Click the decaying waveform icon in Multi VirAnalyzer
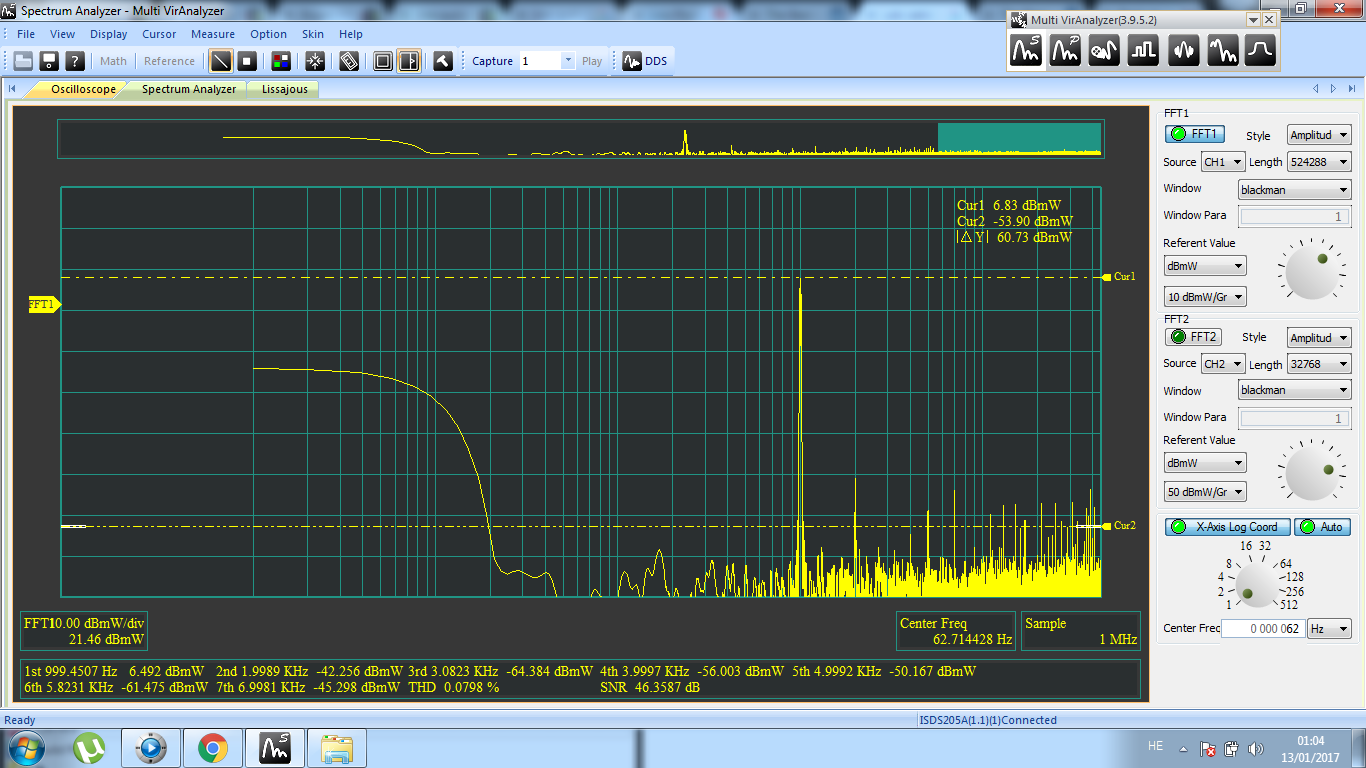Viewport: 1366px width, 768px height. coord(1222,50)
